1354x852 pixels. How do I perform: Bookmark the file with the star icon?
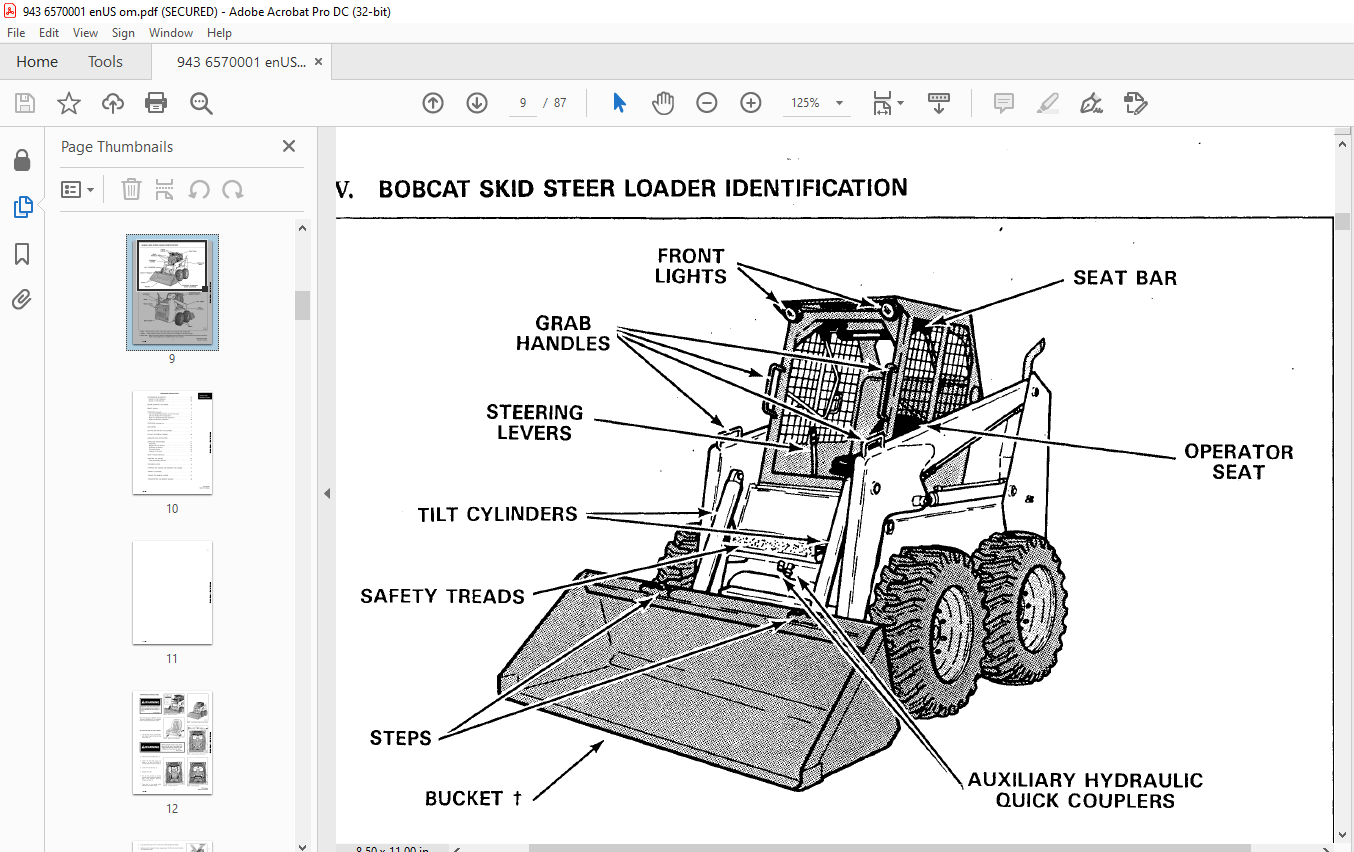click(68, 103)
